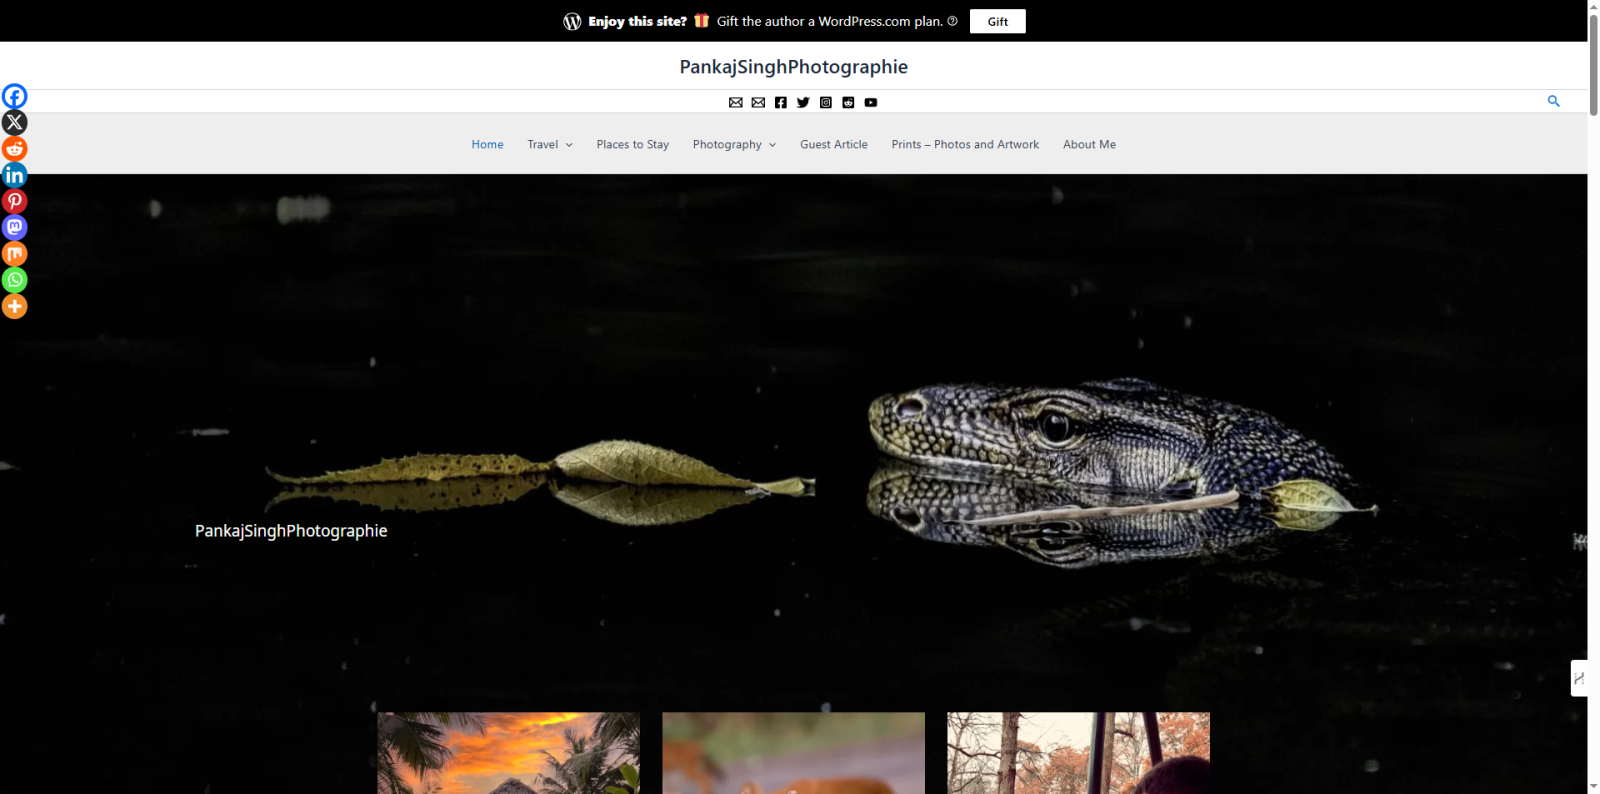Share via the LinkedIn sidebar icon
The height and width of the screenshot is (794, 1600).
[x=14, y=175]
